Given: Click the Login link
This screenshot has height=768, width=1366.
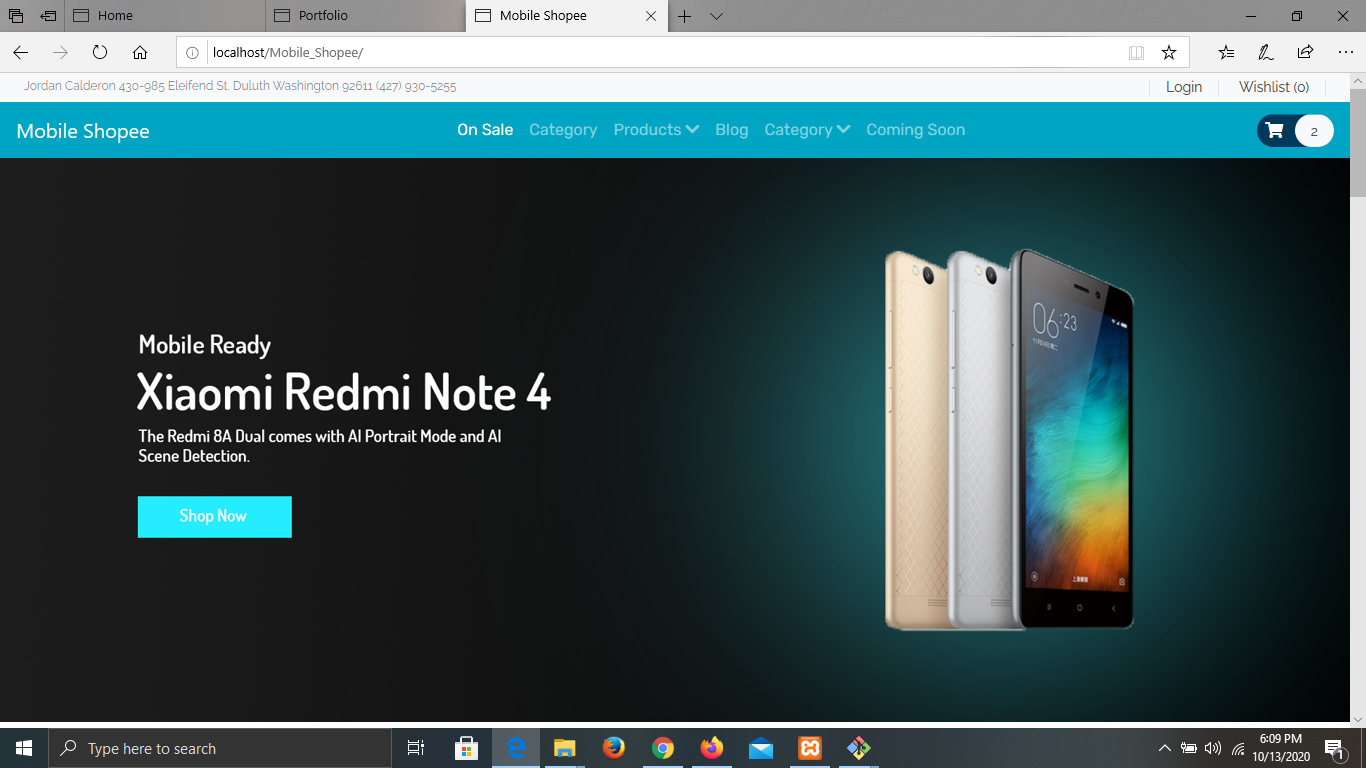Looking at the screenshot, I should point(1184,87).
